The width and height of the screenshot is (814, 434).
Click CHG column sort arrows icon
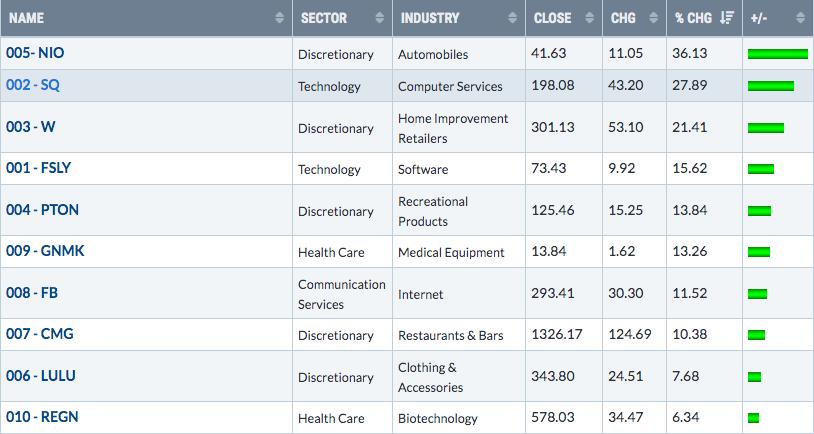coord(651,18)
